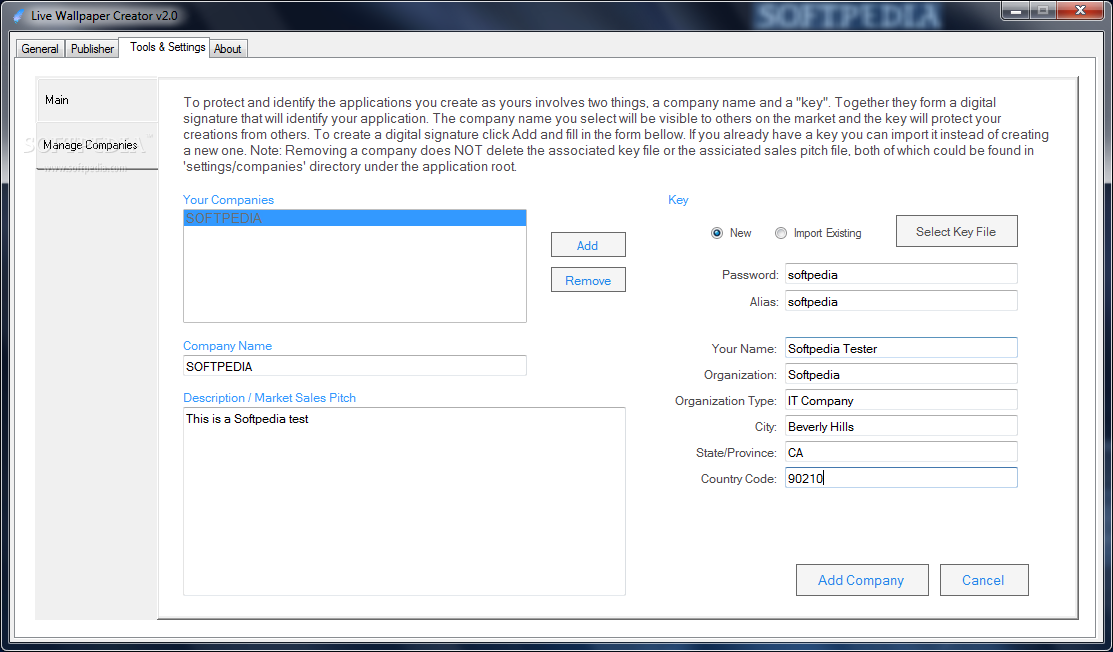
Task: Click the Company Name text box
Action: (355, 366)
